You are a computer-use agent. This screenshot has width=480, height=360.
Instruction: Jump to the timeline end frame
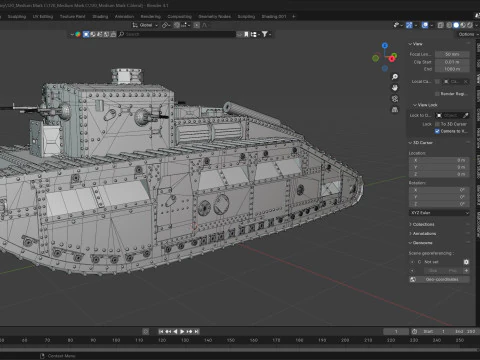point(197,331)
